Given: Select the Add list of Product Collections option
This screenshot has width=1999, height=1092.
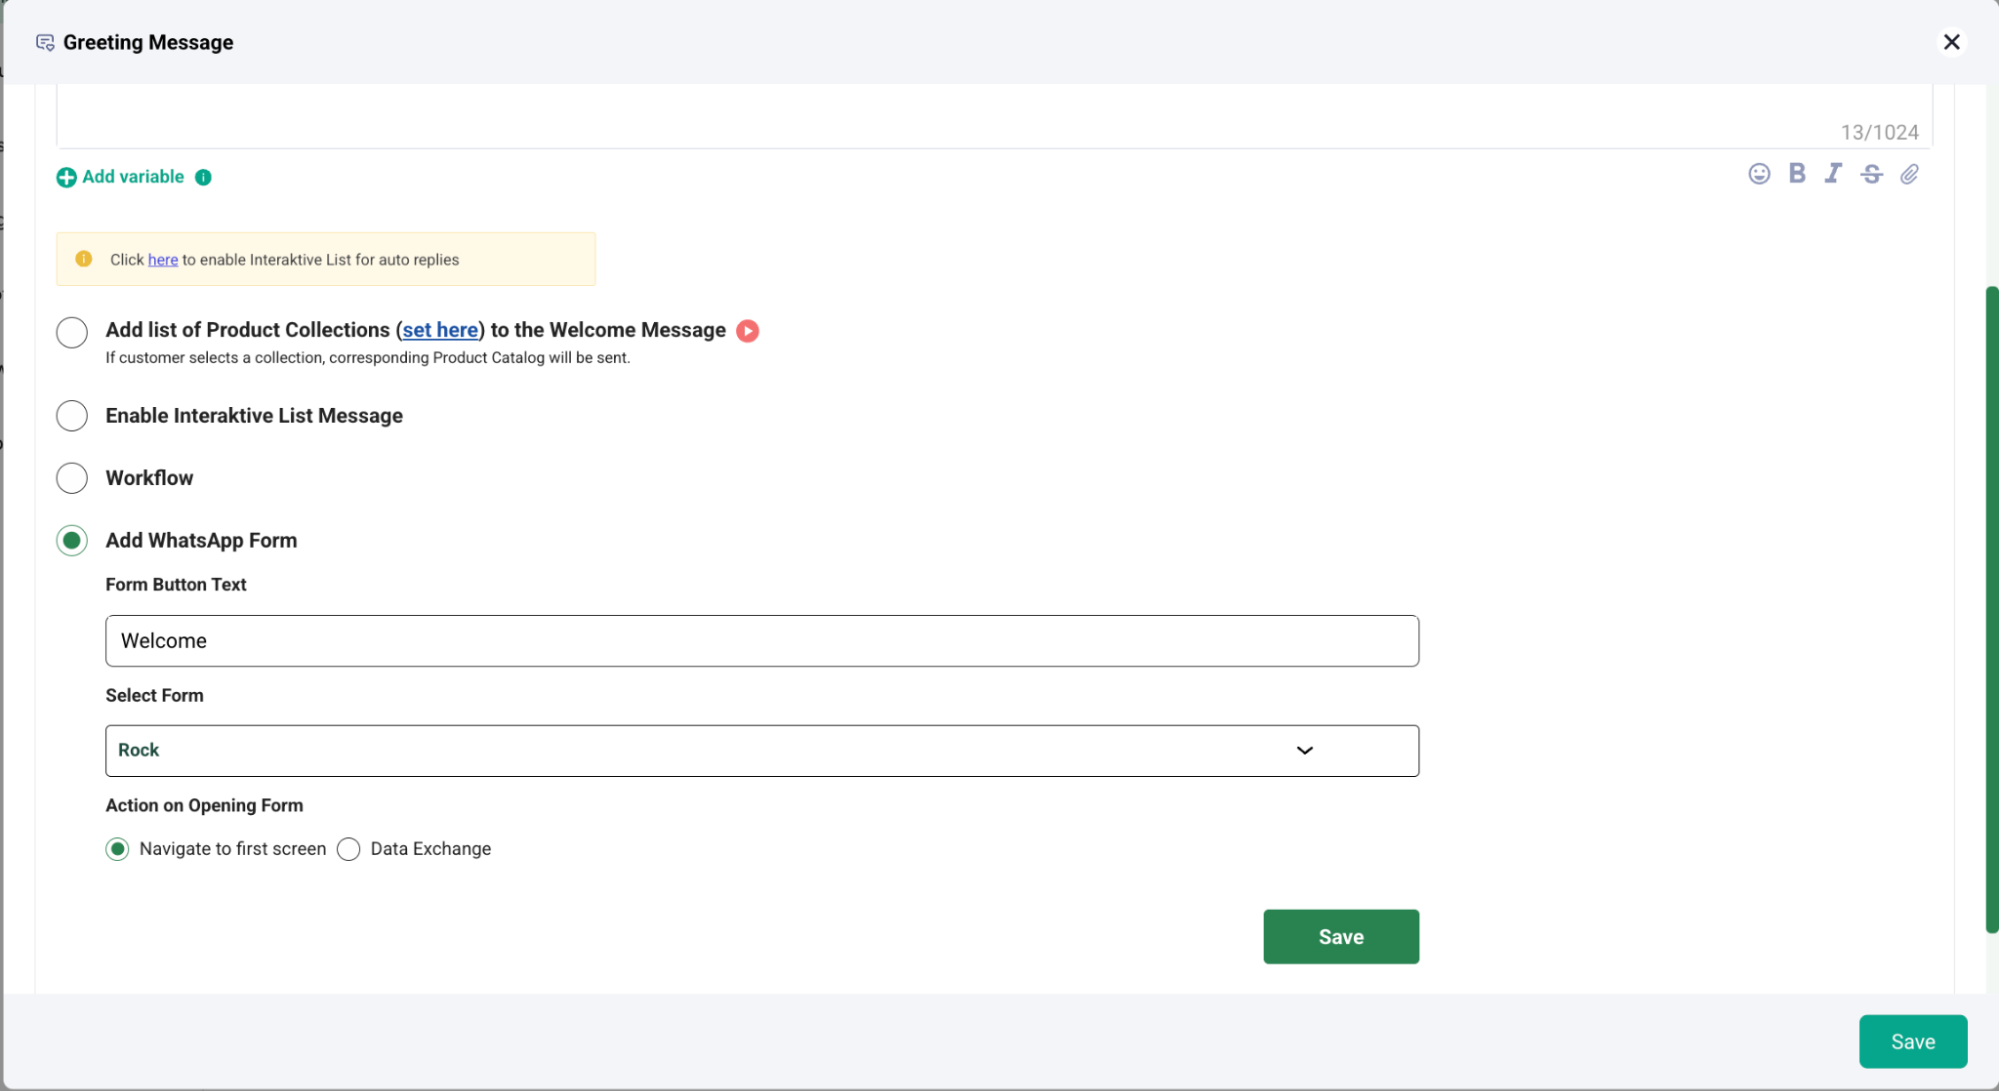Looking at the screenshot, I should tap(71, 331).
